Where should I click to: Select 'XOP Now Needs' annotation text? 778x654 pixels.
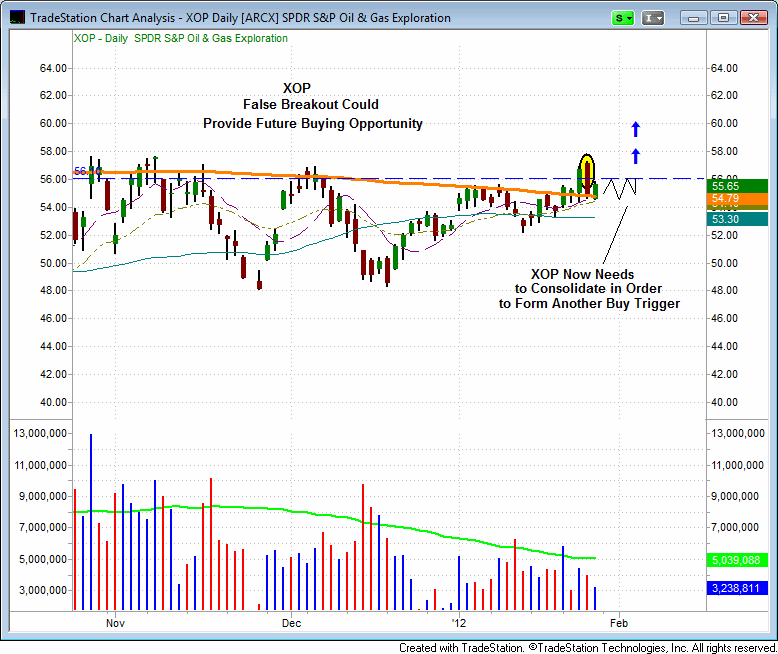click(x=583, y=274)
